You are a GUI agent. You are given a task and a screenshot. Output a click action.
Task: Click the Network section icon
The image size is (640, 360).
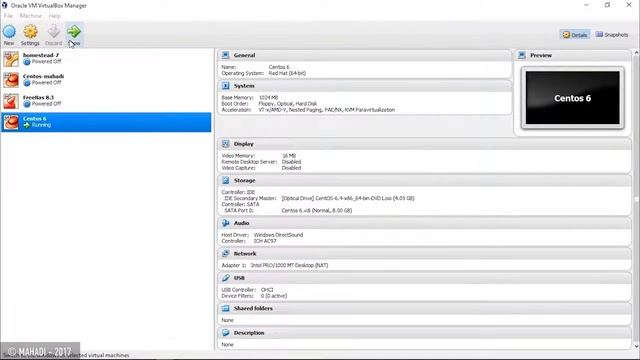pos(225,253)
